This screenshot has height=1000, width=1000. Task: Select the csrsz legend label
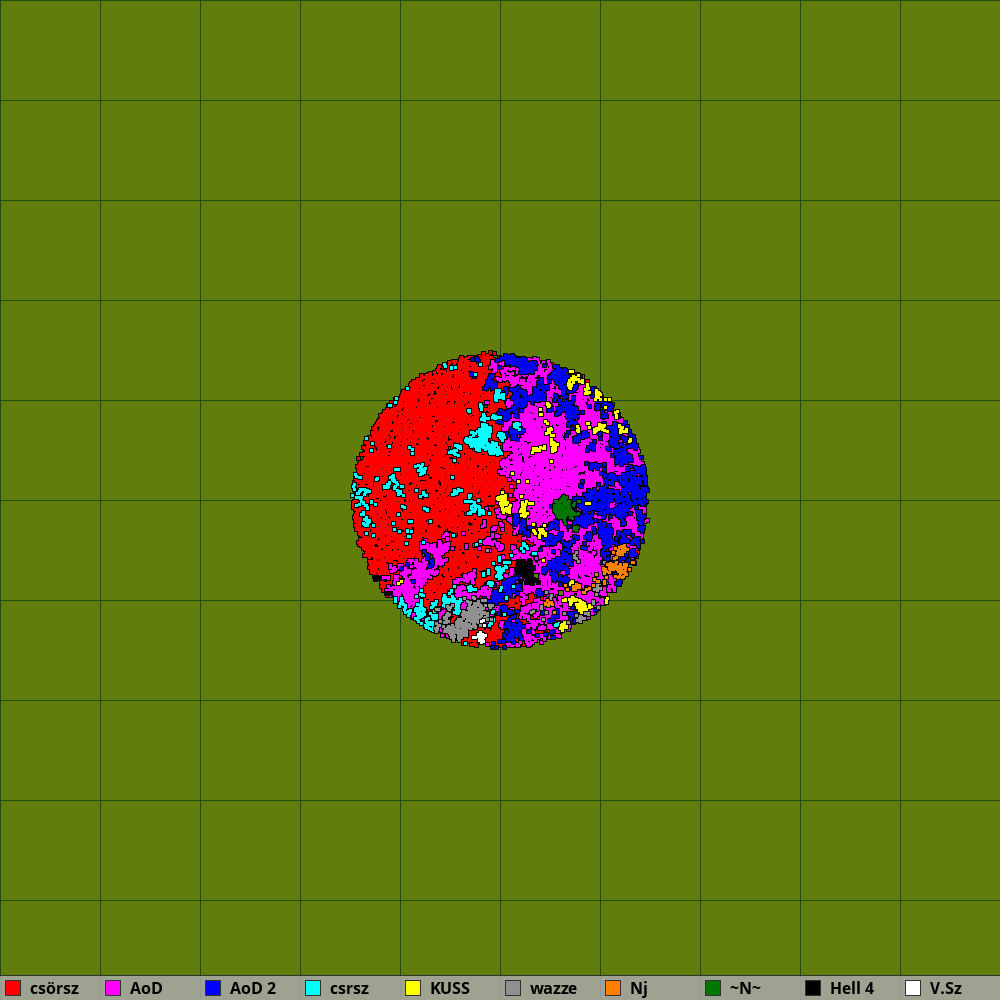click(349, 989)
